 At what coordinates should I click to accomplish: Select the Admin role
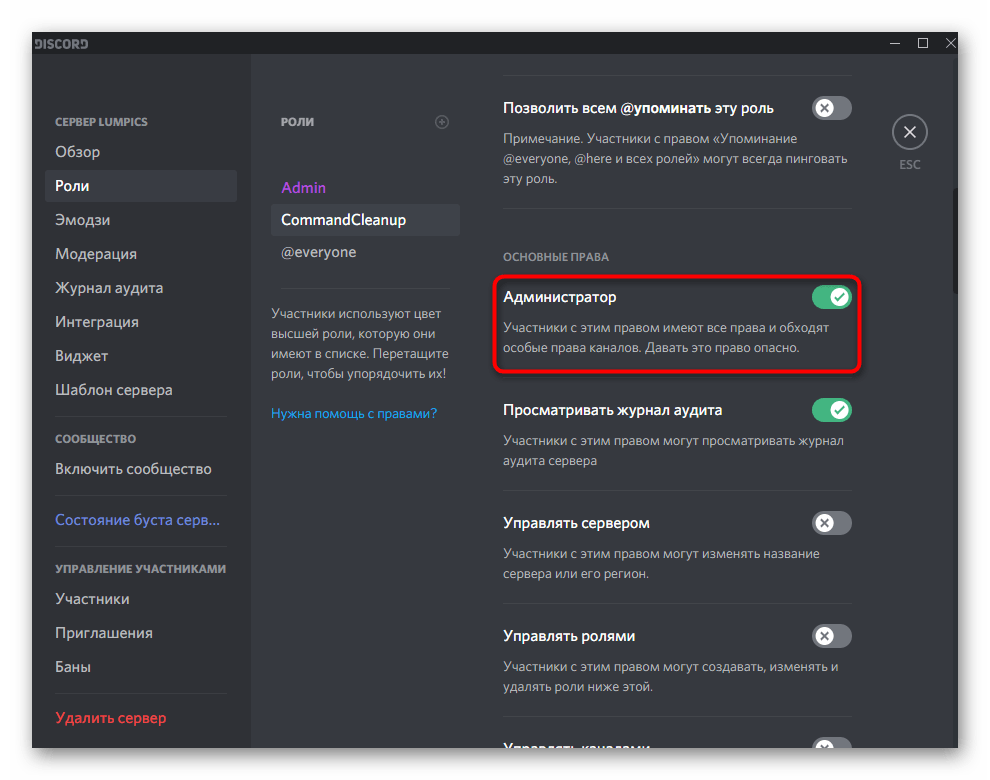[x=365, y=188]
